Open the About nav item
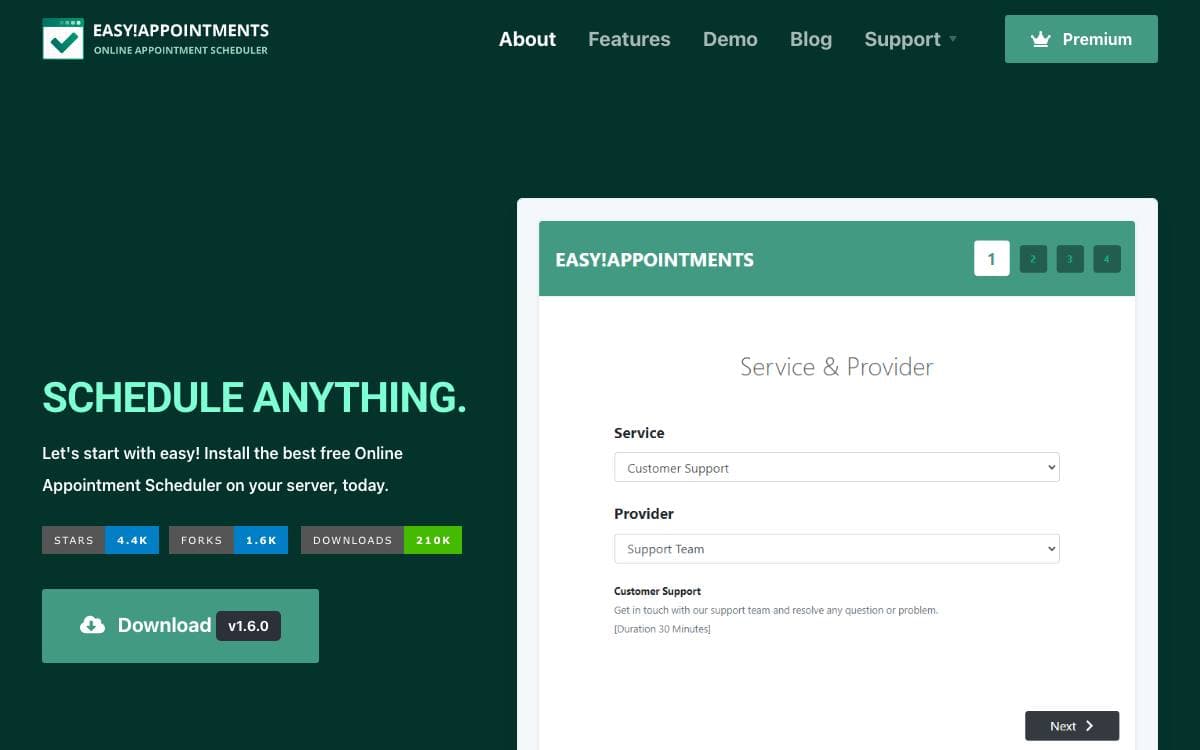Screen dimensions: 1200x750 [x=527, y=39]
